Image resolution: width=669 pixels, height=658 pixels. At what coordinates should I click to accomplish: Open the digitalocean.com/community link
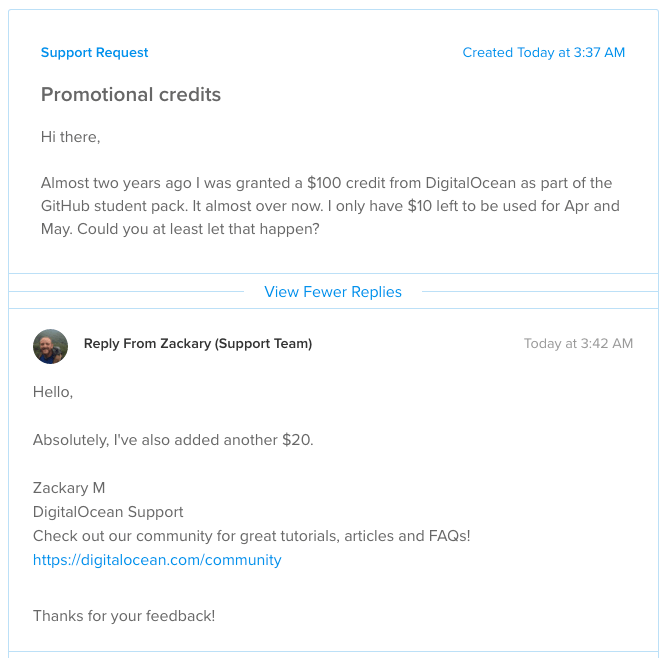point(157,560)
